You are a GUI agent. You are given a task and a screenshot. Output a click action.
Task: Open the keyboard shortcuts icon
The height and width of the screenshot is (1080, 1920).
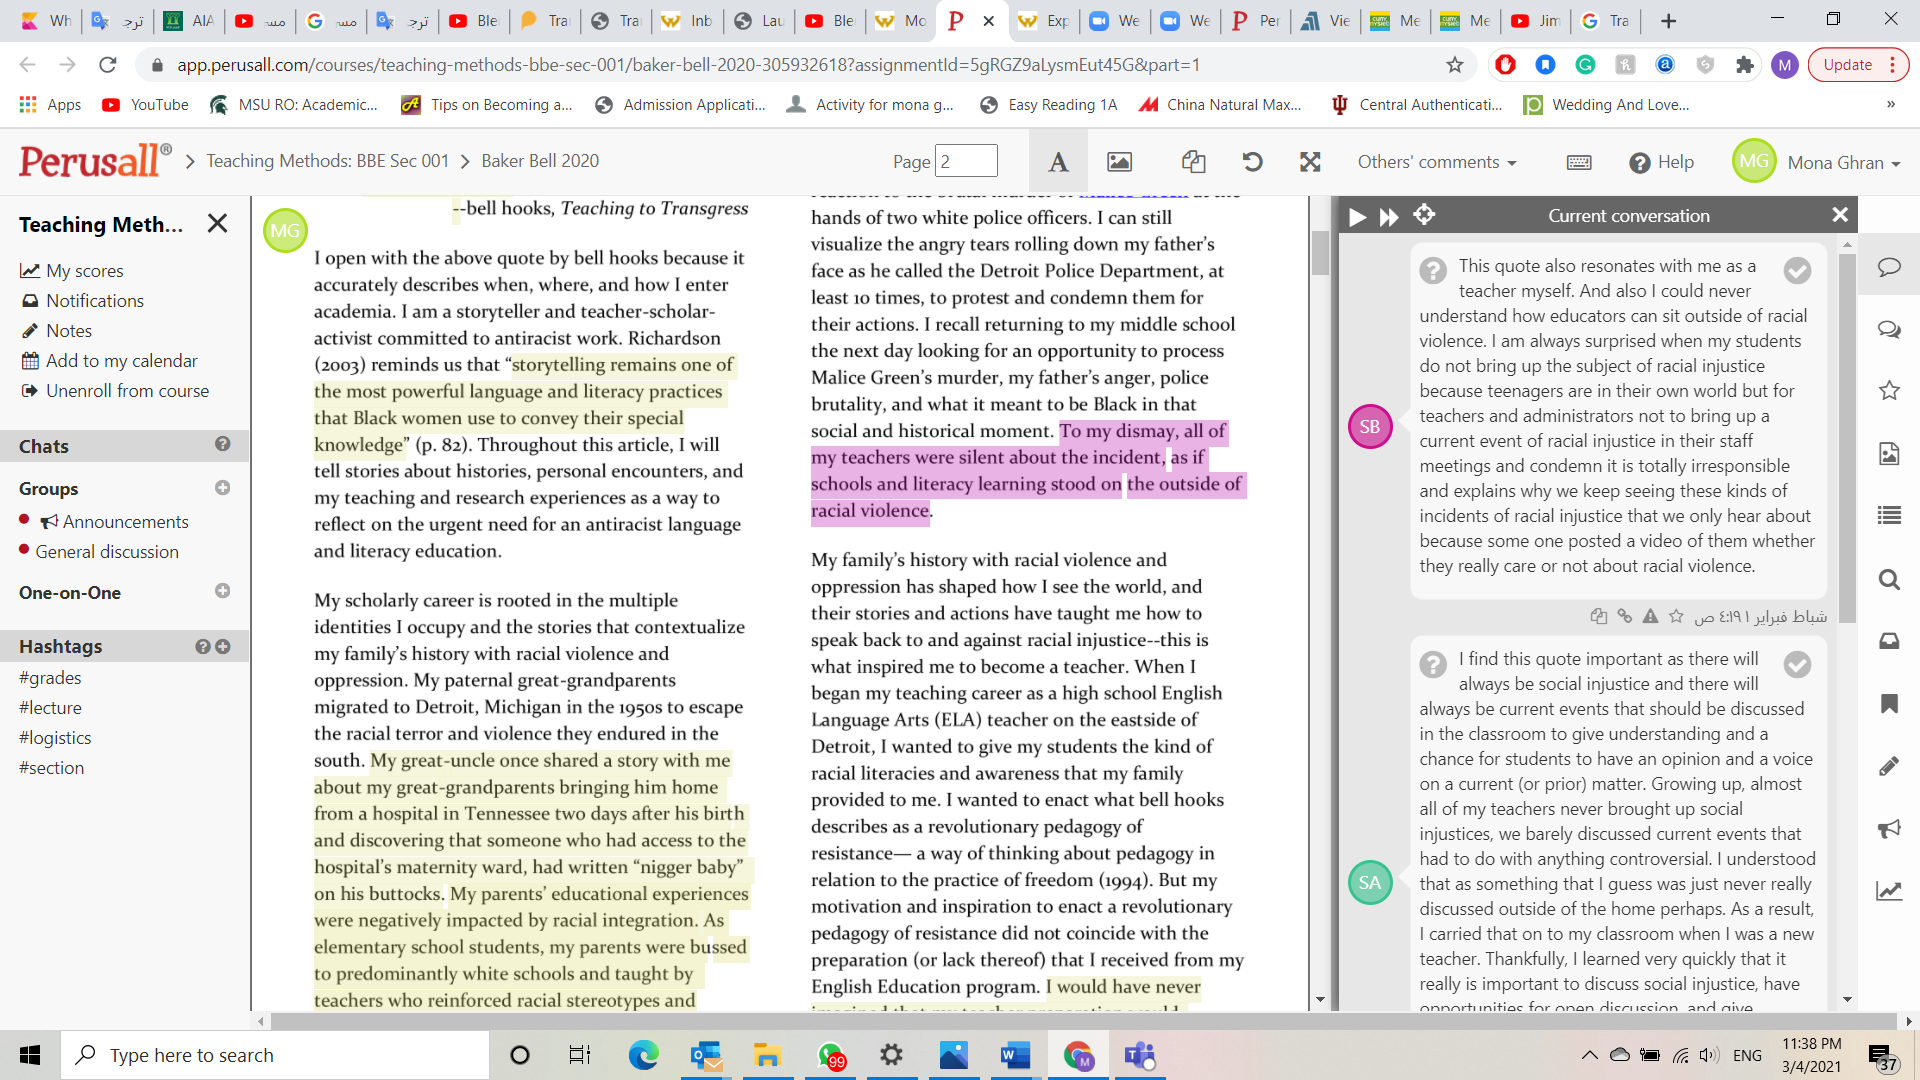coord(1579,162)
